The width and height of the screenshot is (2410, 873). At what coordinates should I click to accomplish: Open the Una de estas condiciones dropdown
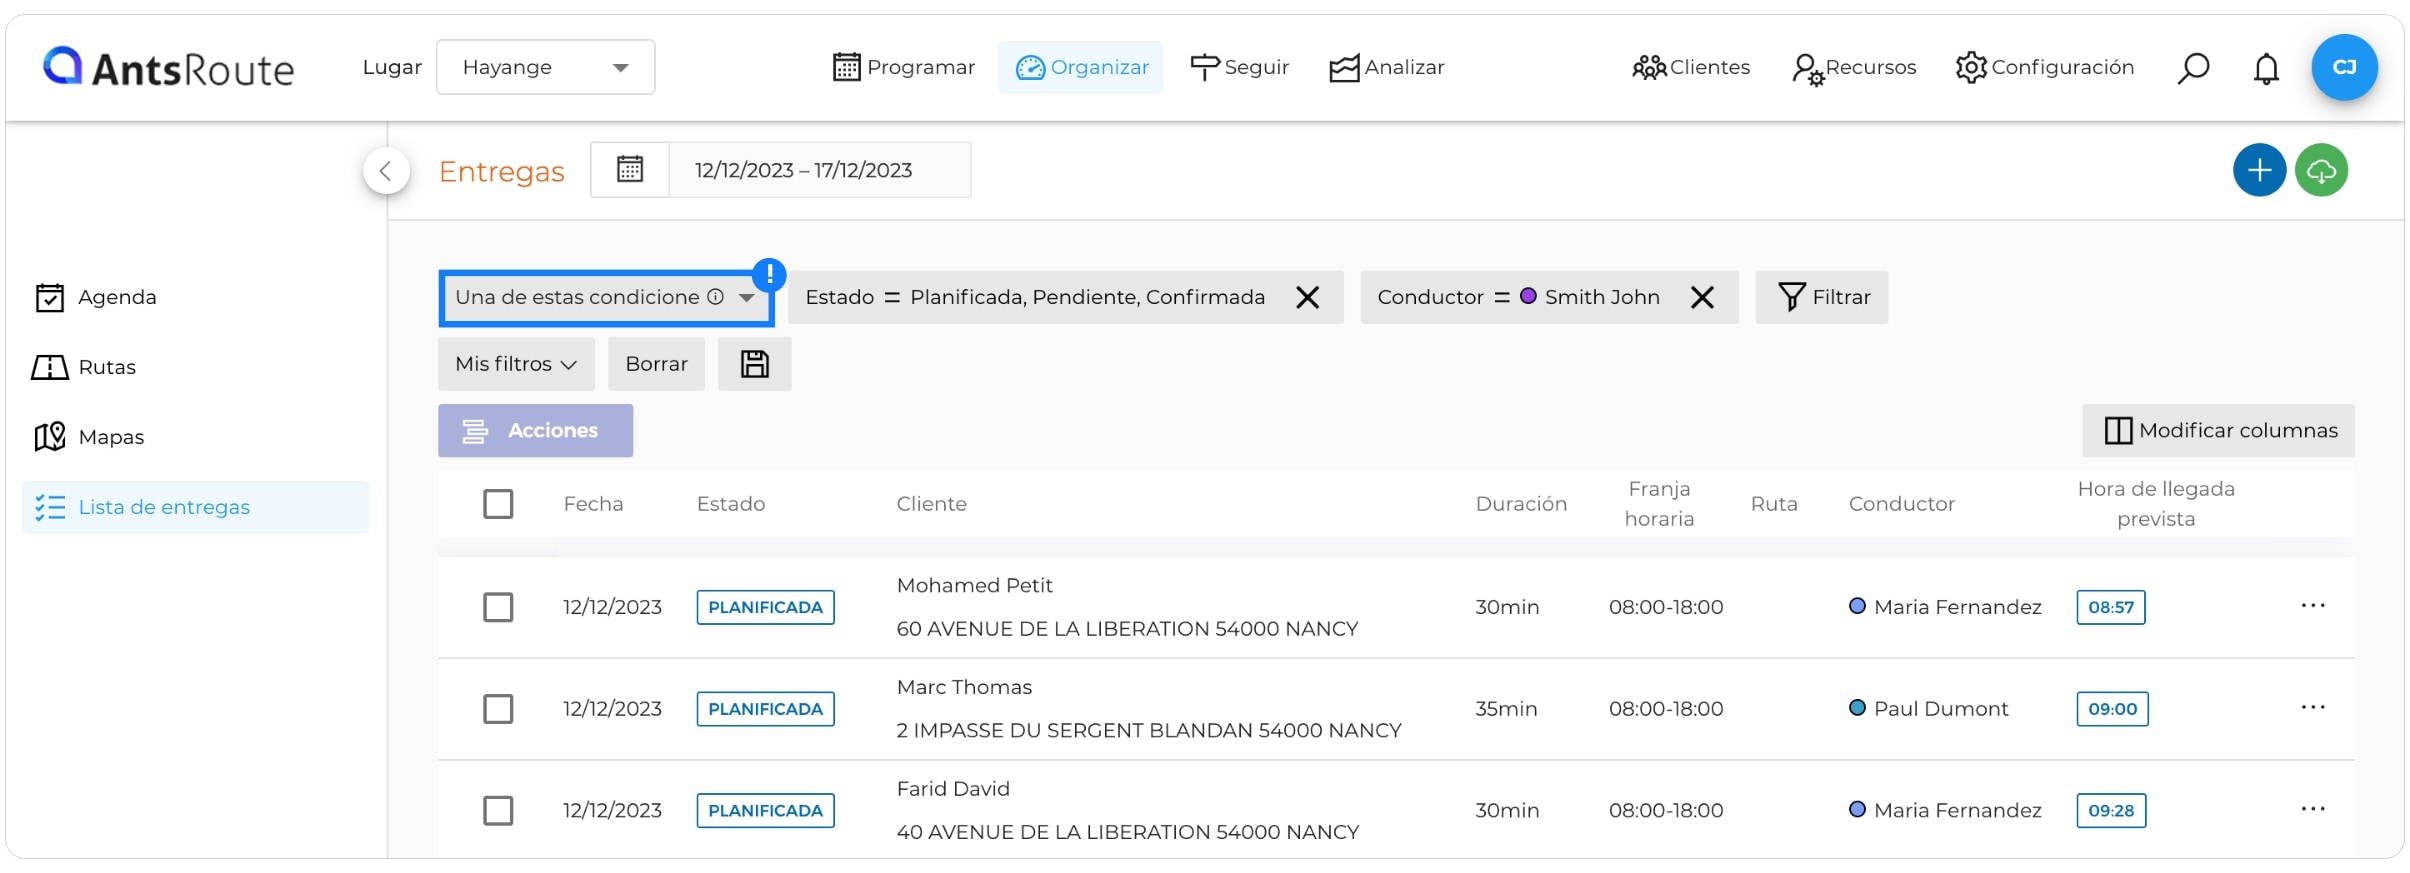606,298
